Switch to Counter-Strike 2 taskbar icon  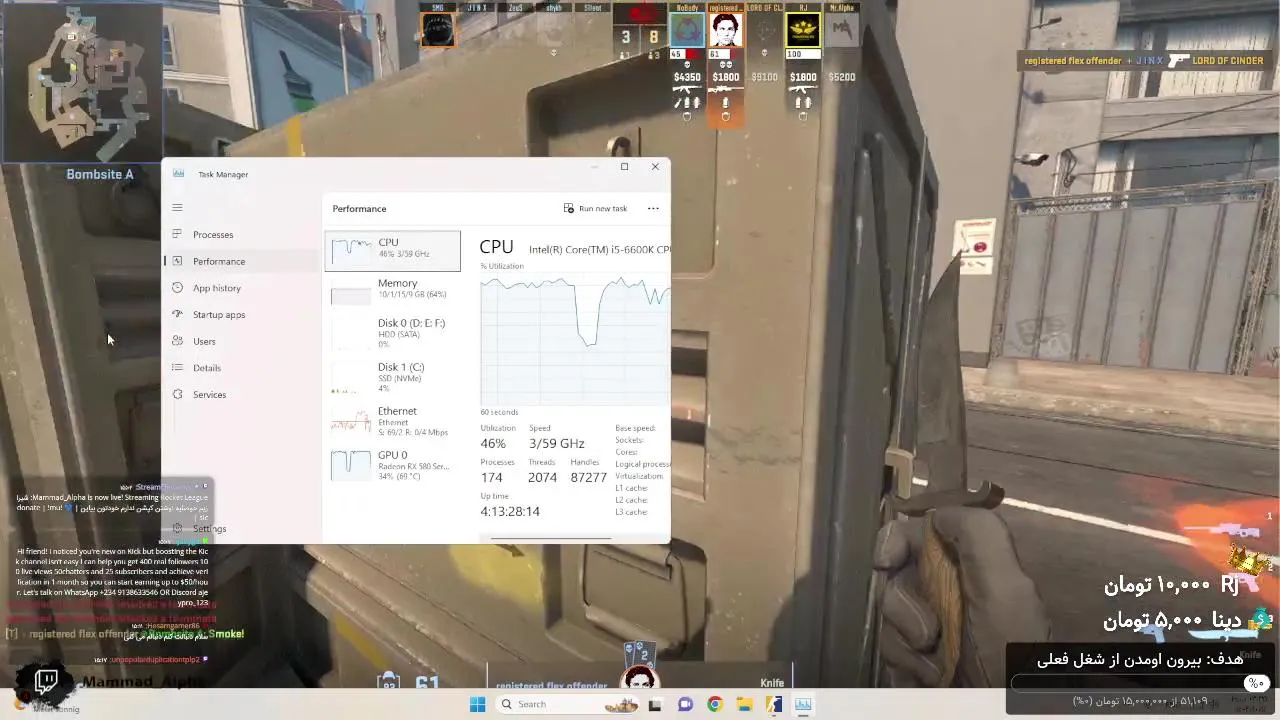pyautogui.click(x=774, y=704)
